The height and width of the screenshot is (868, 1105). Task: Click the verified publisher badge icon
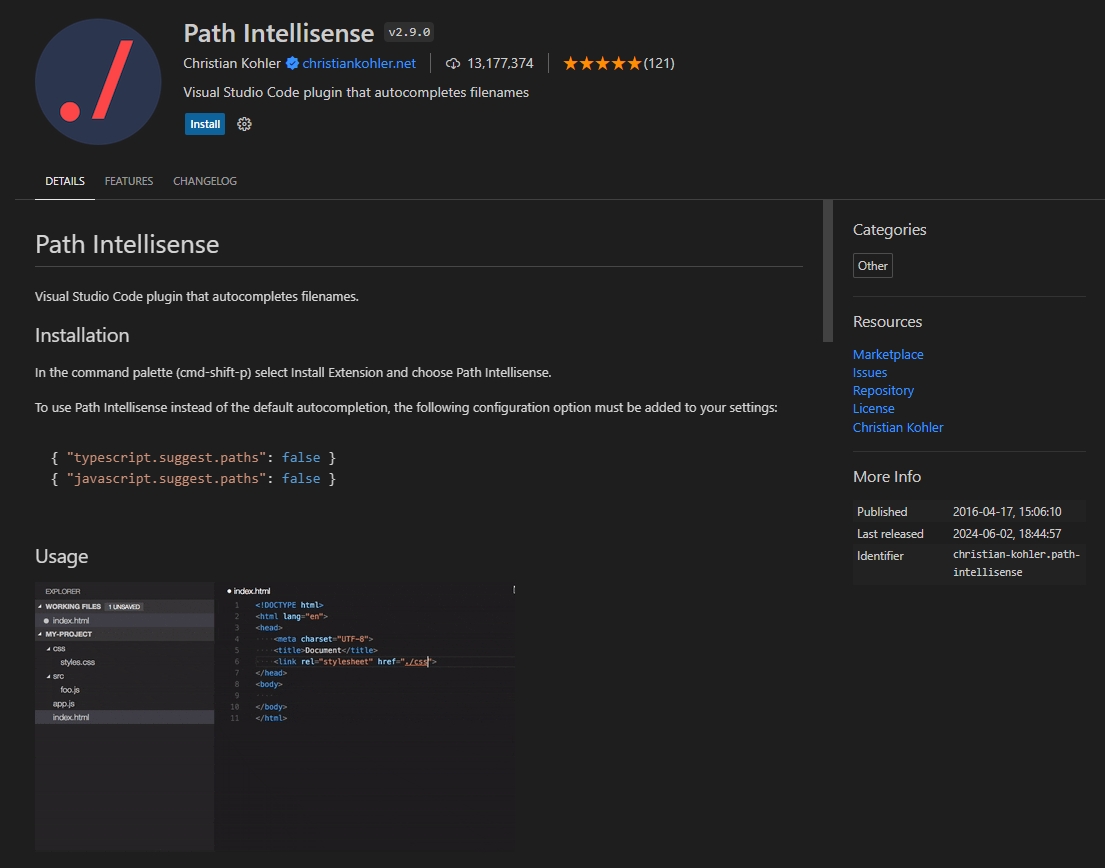coord(292,63)
